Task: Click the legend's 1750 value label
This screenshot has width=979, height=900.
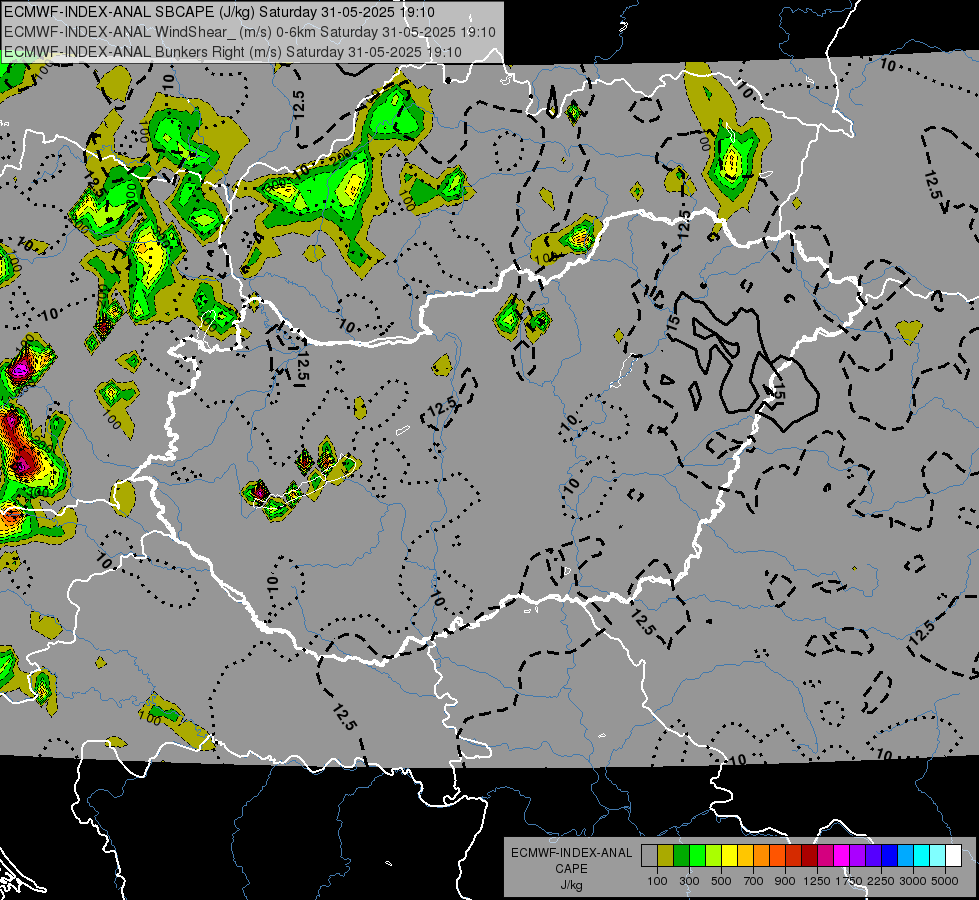Action: coord(849,881)
